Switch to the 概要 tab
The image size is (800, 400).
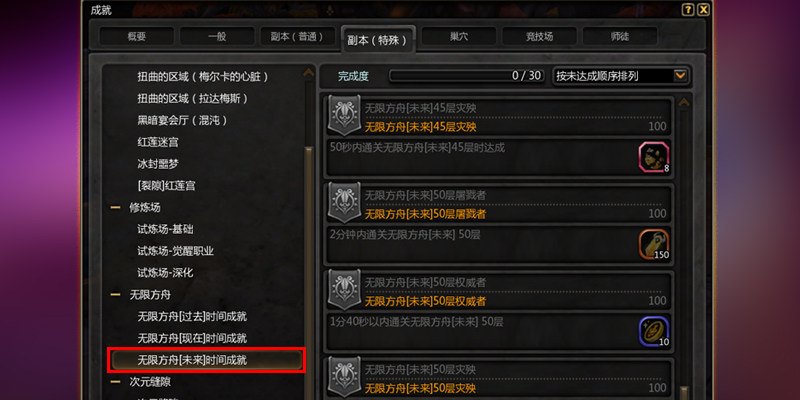137,37
